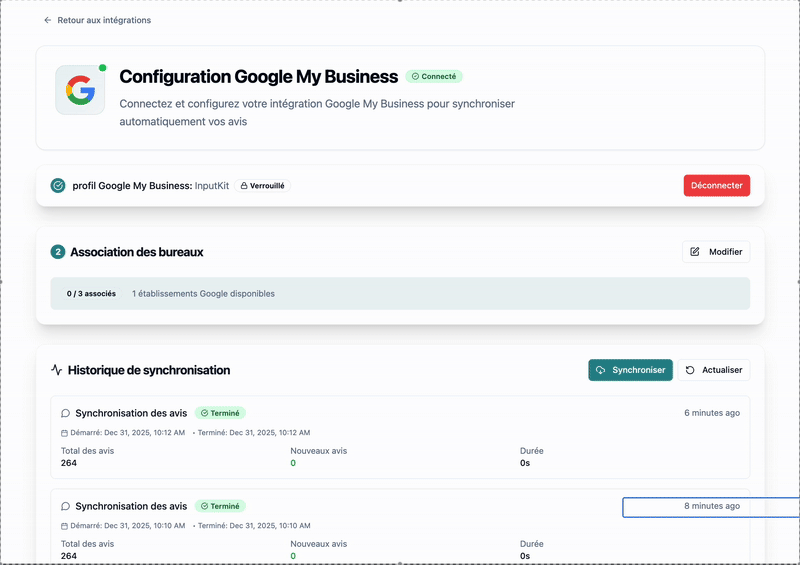This screenshot has width=800, height=565.
Task: Click the Modifier button
Action: pyautogui.click(x=716, y=252)
